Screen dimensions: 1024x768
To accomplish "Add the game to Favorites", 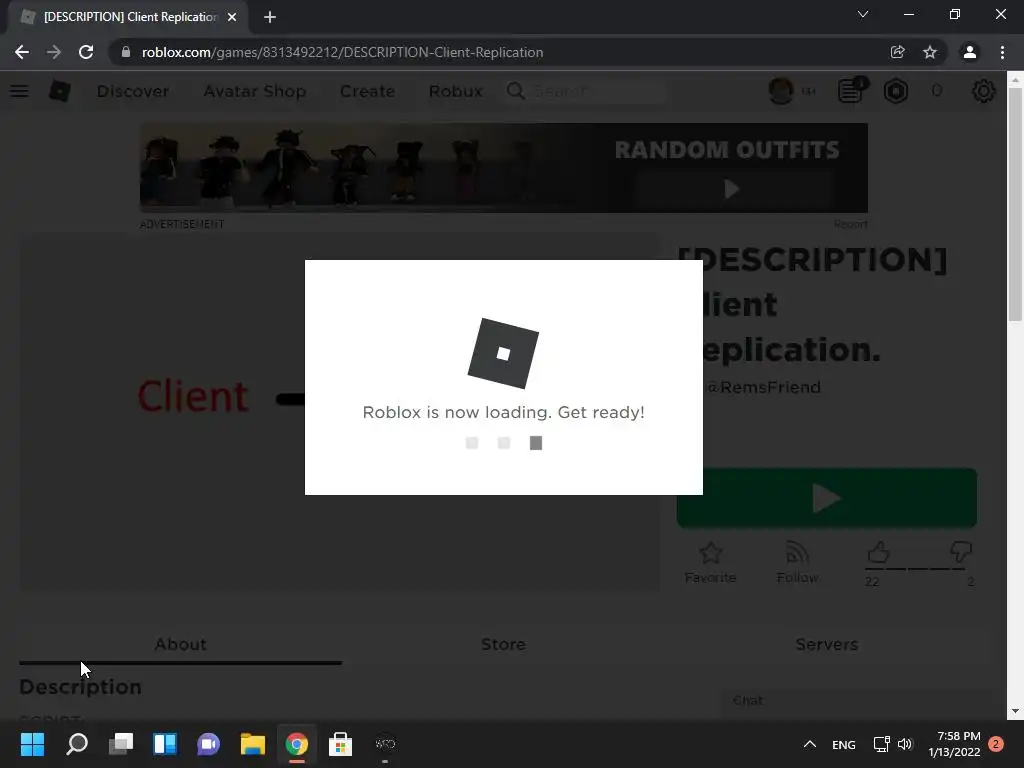I will coord(711,562).
